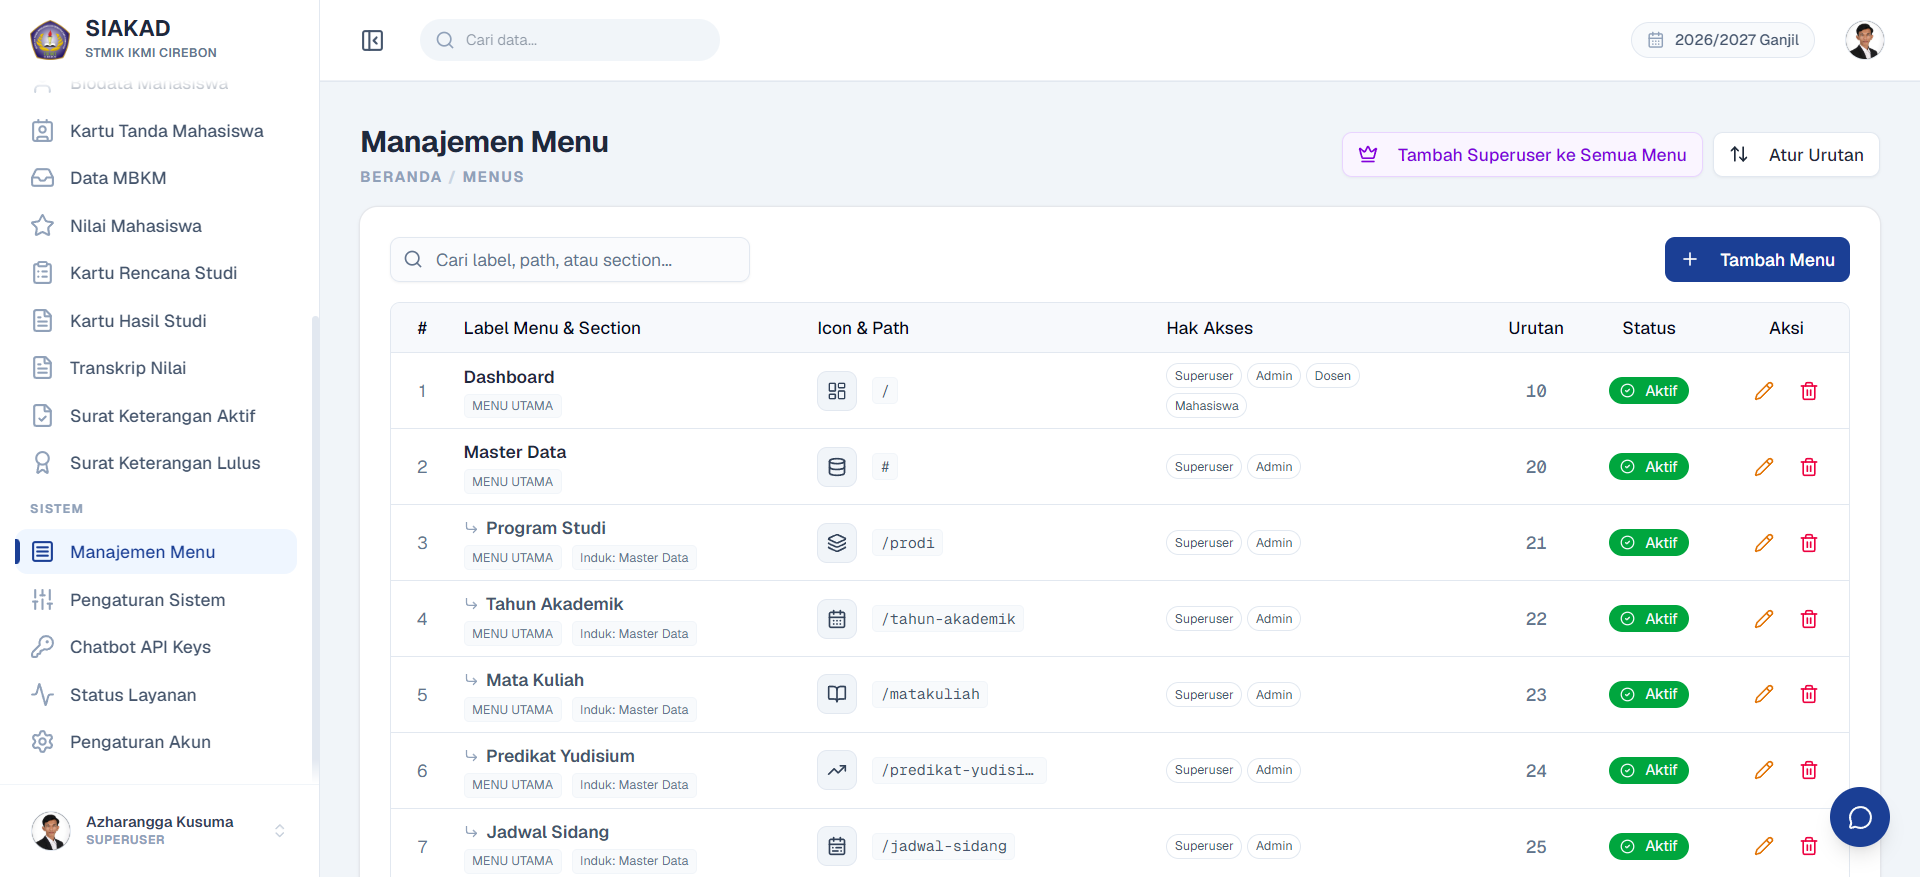
Task: Click the Program Studi layers icon
Action: pyautogui.click(x=837, y=543)
